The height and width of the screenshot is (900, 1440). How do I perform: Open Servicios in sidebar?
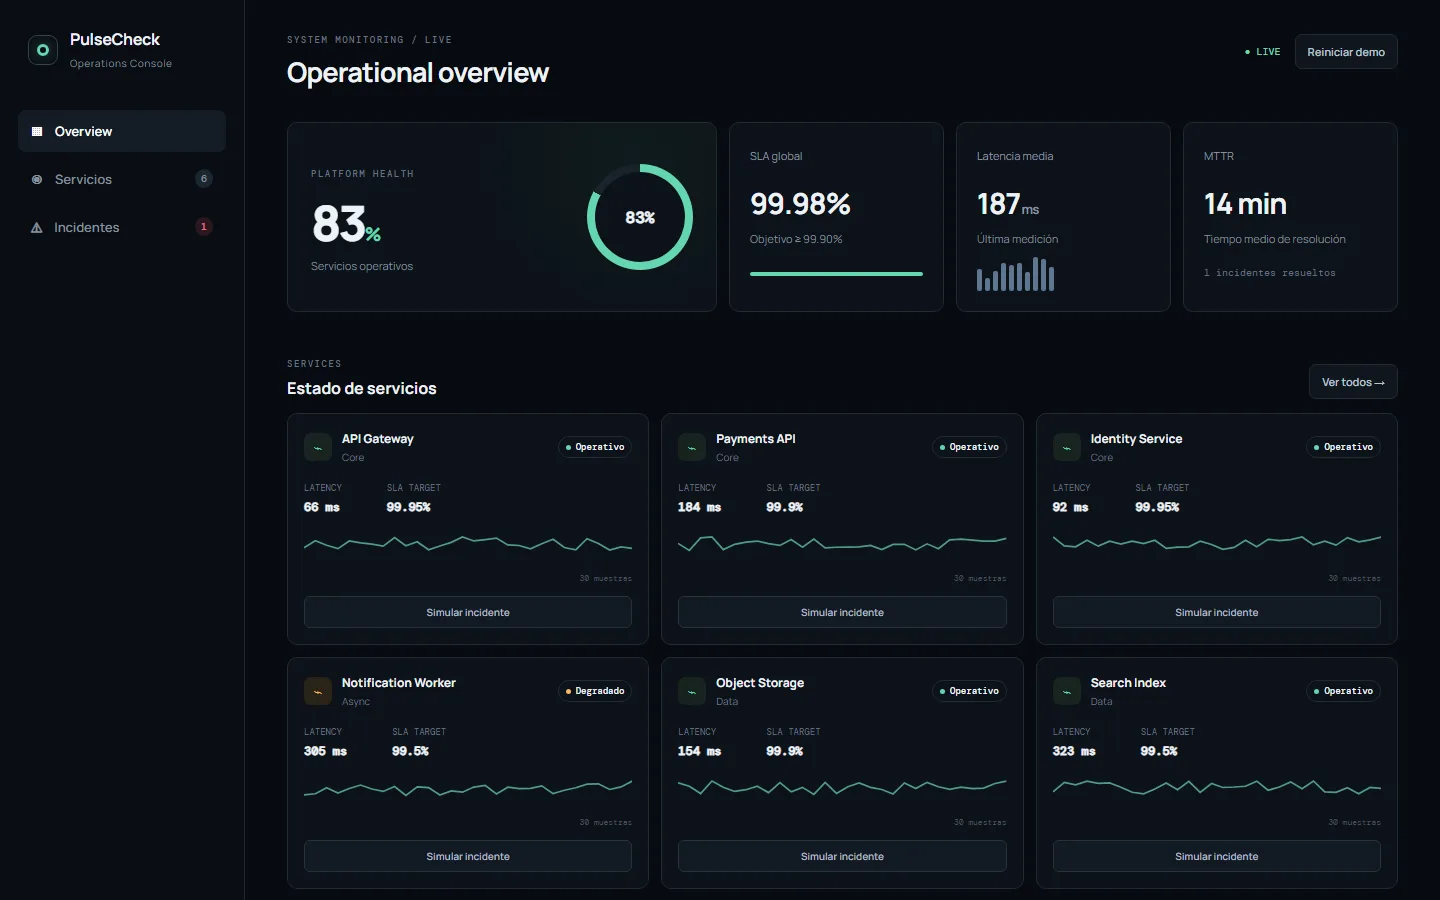tap(122, 179)
